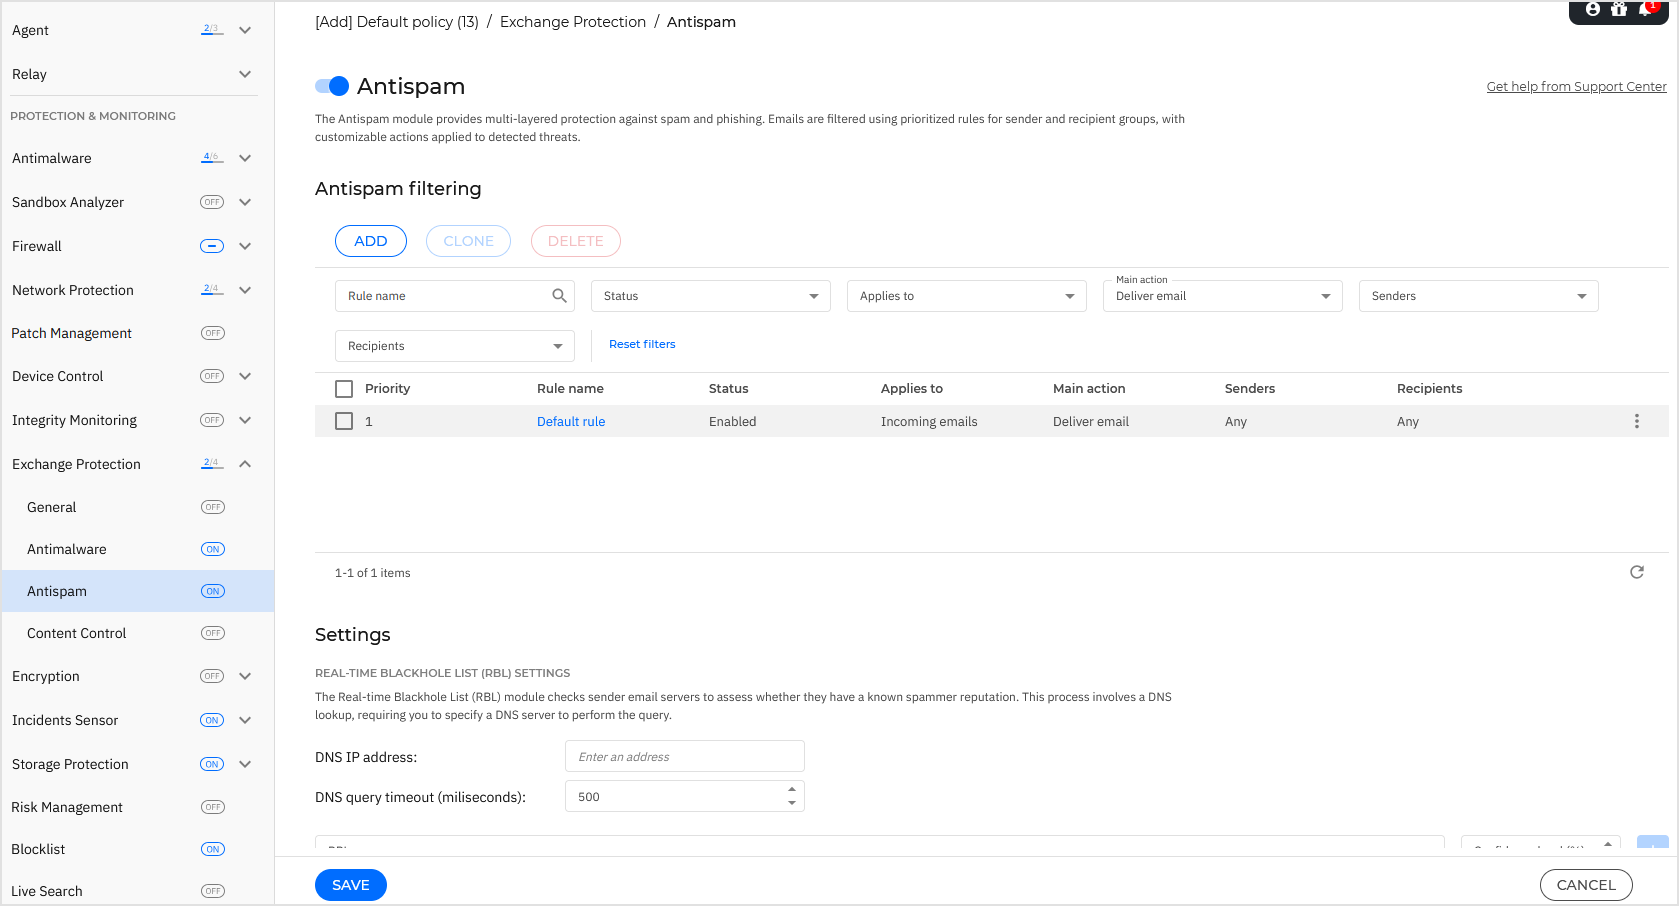Open the user account profile icon
Image resolution: width=1679 pixels, height=906 pixels.
[1593, 9]
